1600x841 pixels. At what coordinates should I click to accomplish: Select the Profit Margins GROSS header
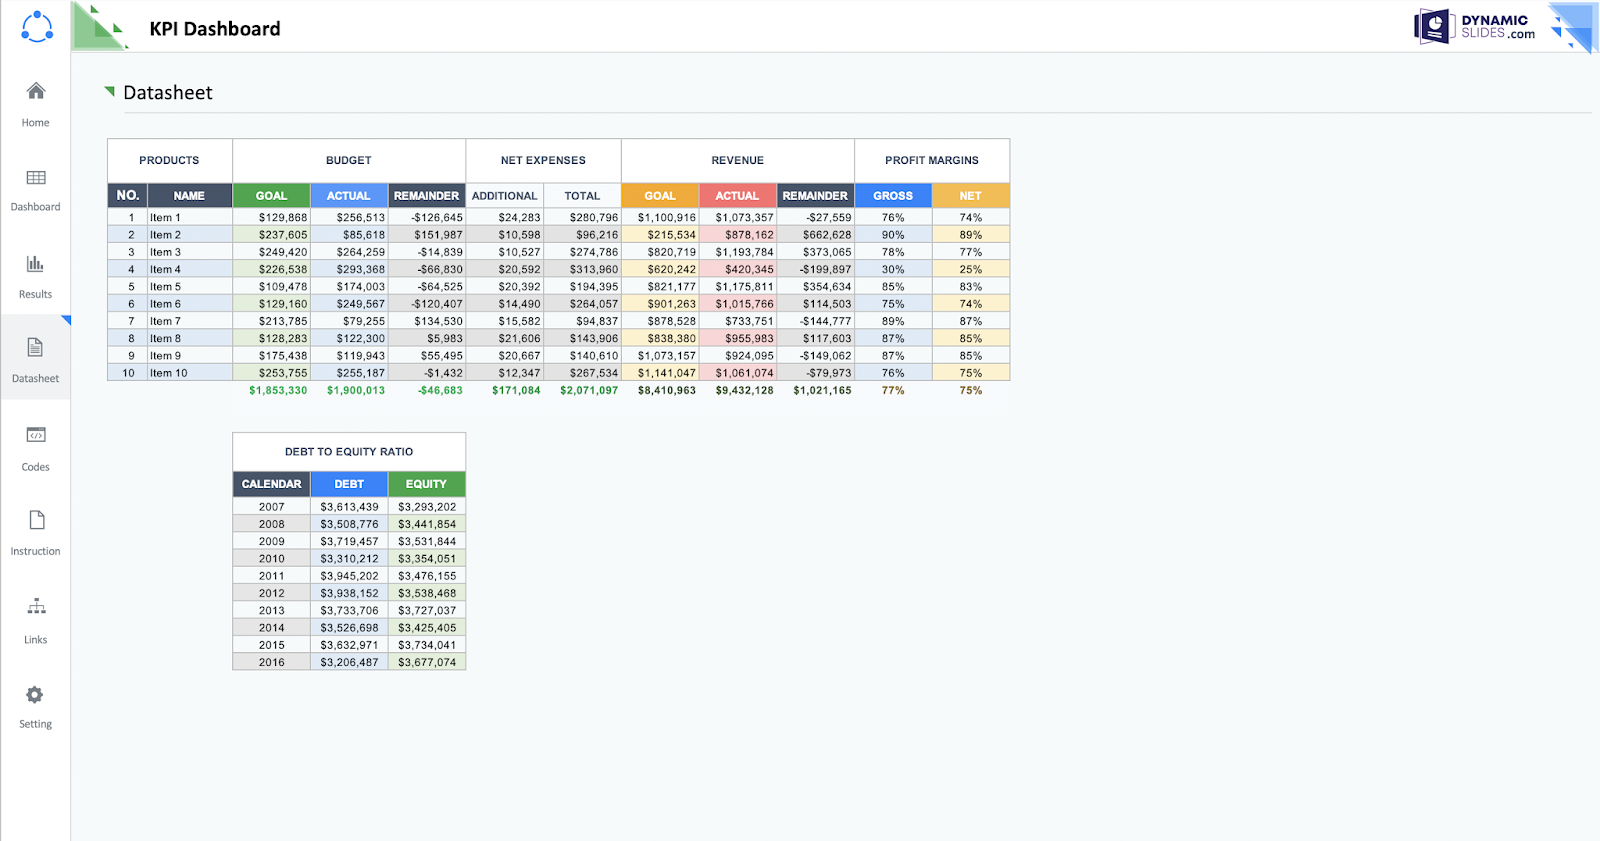point(893,196)
